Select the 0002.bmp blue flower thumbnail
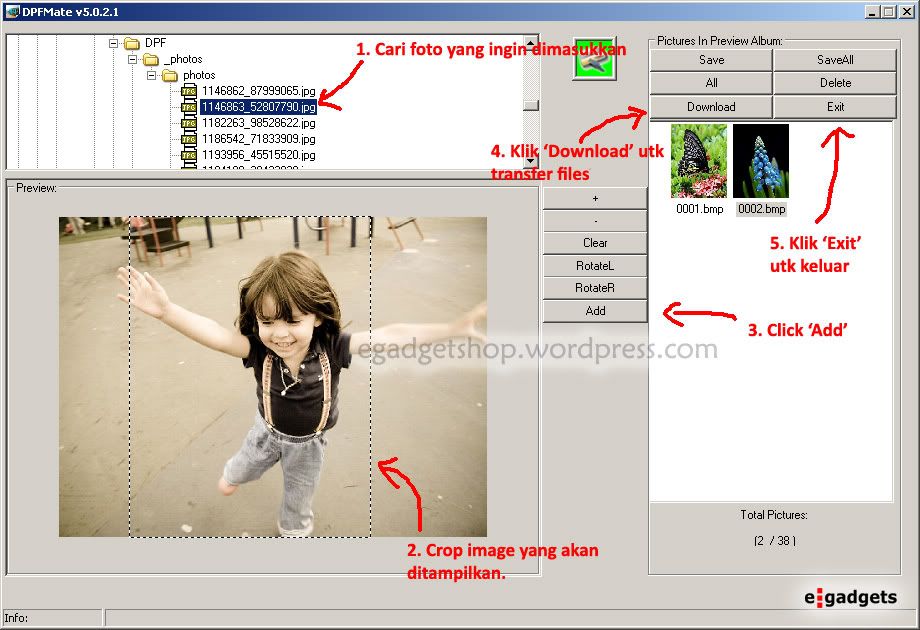This screenshot has height=630, width=920. [761, 161]
